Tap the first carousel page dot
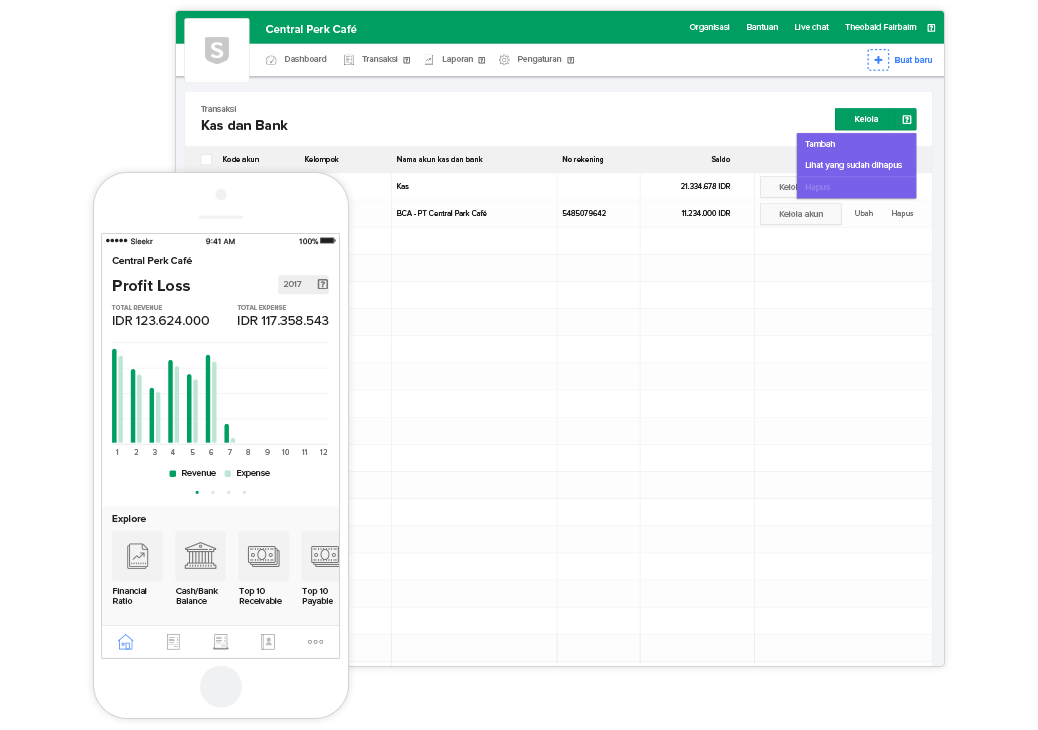 pyautogui.click(x=197, y=492)
